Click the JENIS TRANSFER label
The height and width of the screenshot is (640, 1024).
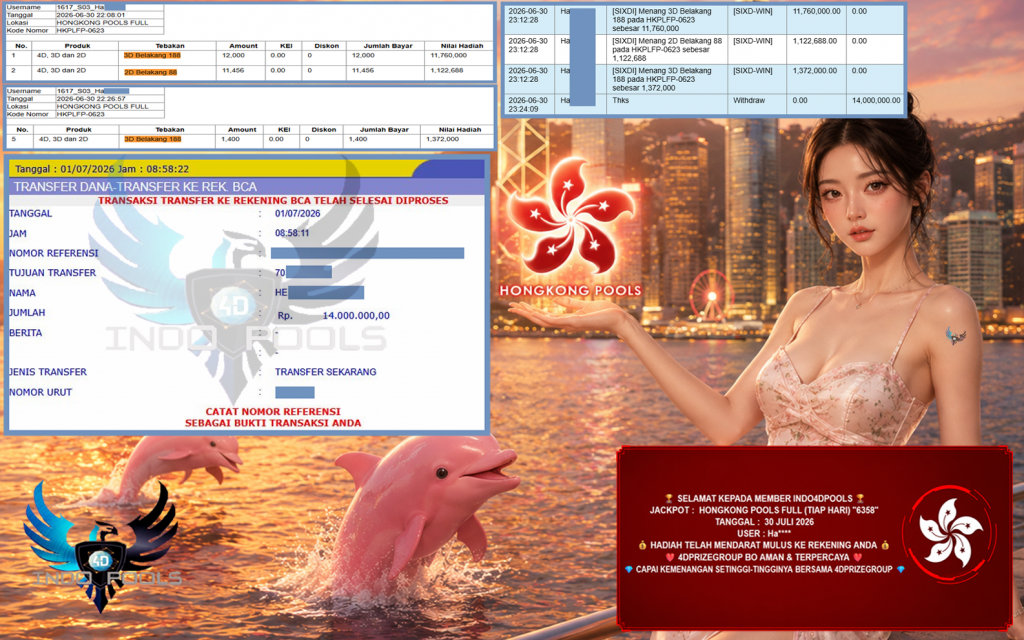tap(48, 372)
